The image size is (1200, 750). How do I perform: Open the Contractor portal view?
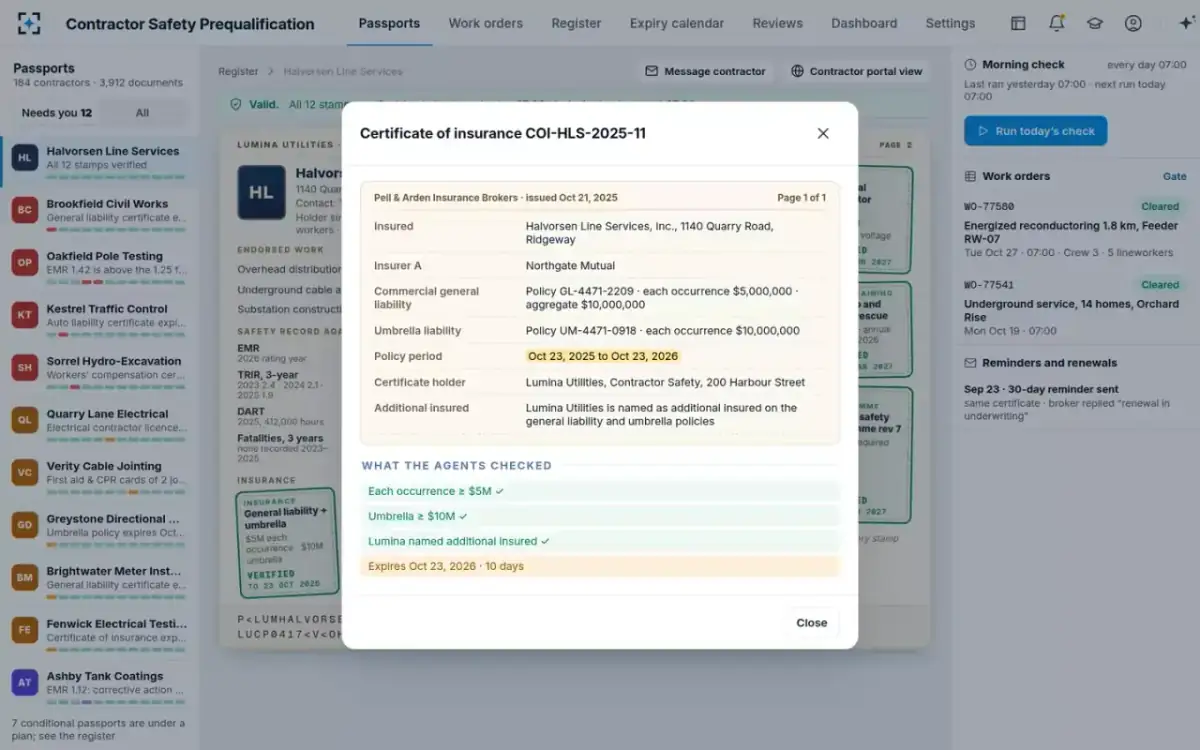(x=856, y=71)
